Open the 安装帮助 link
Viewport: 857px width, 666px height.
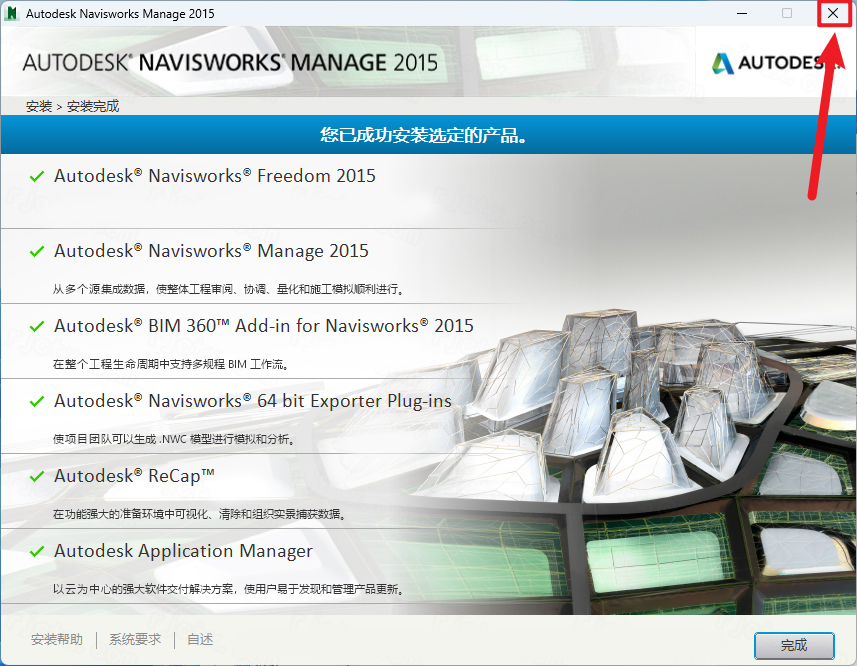click(x=57, y=639)
